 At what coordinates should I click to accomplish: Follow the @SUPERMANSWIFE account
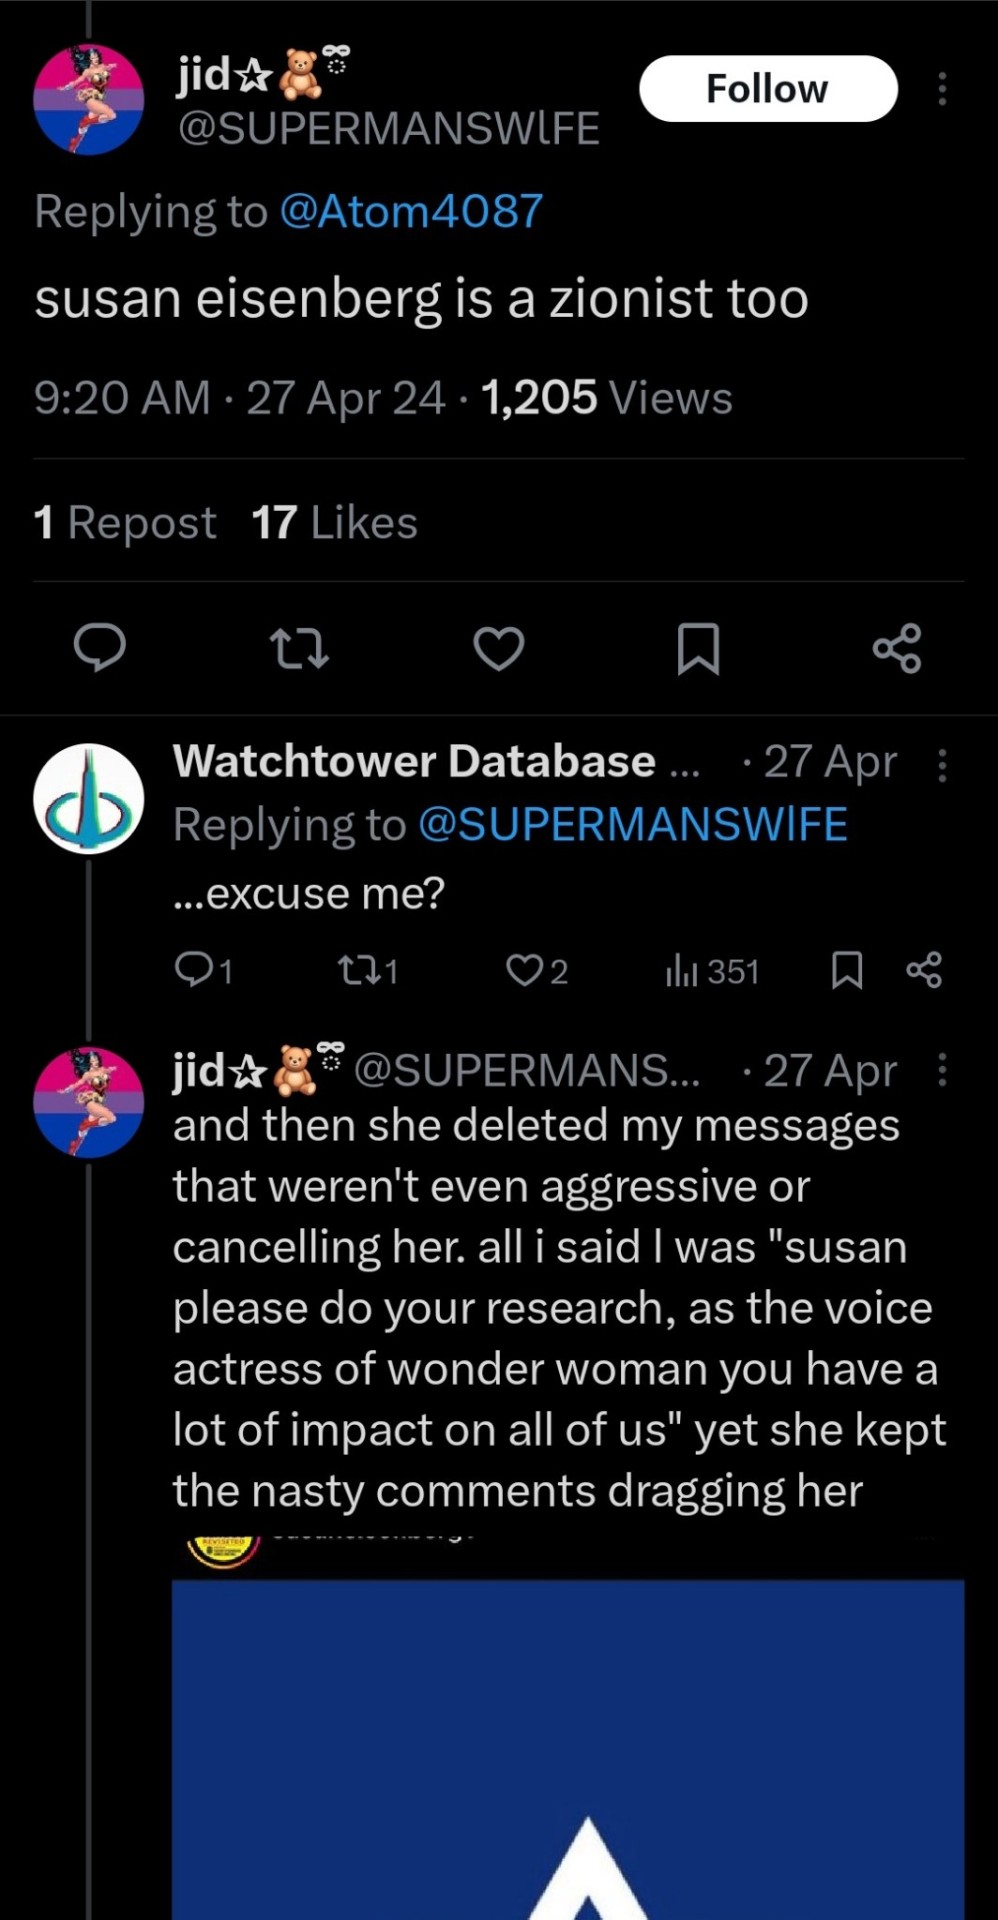[768, 89]
